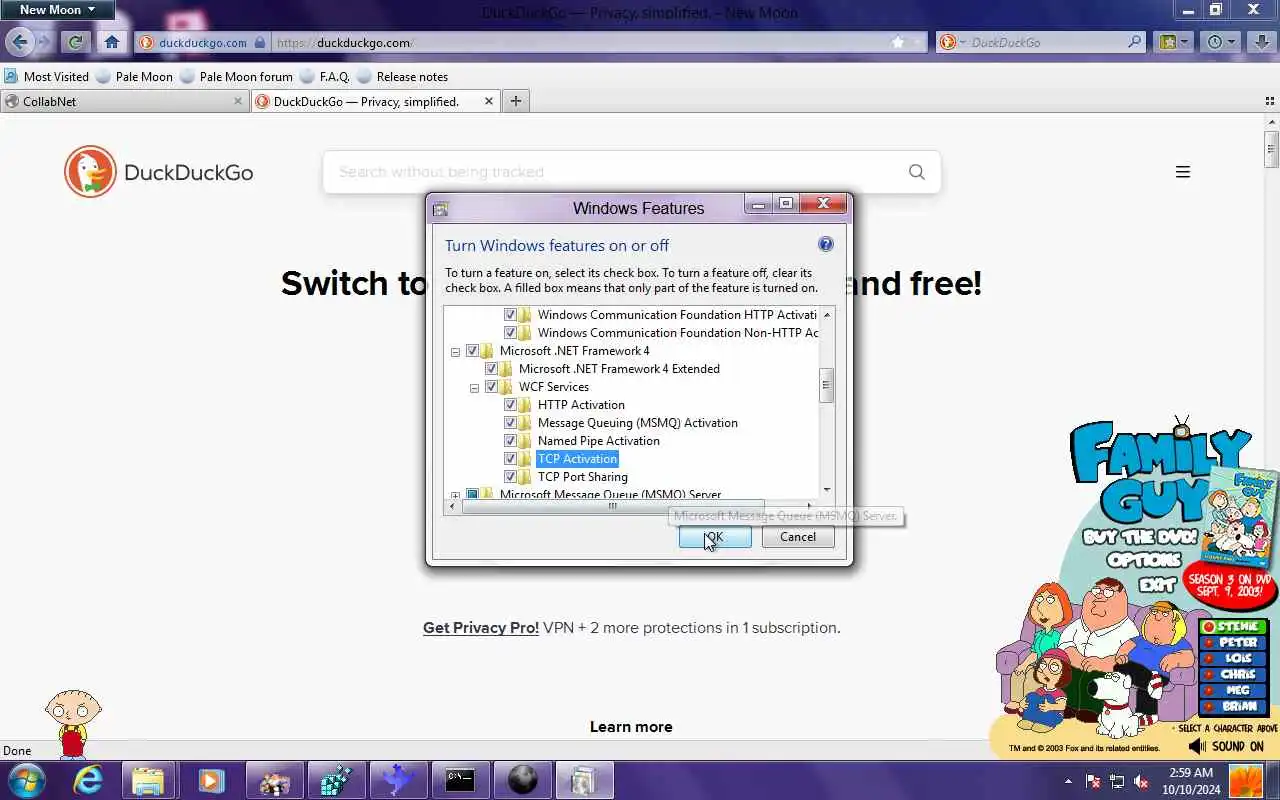The width and height of the screenshot is (1280, 800).
Task: Click the blue bird taskbar icon
Action: click(x=398, y=780)
